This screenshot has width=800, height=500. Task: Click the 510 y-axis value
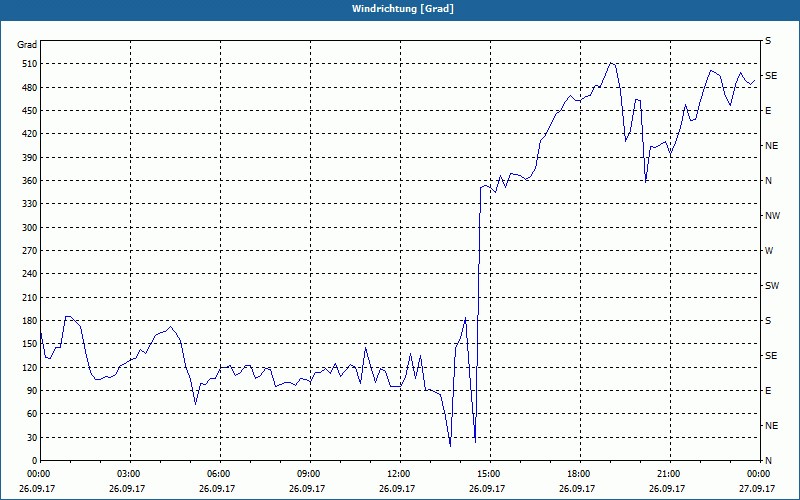(x=30, y=64)
